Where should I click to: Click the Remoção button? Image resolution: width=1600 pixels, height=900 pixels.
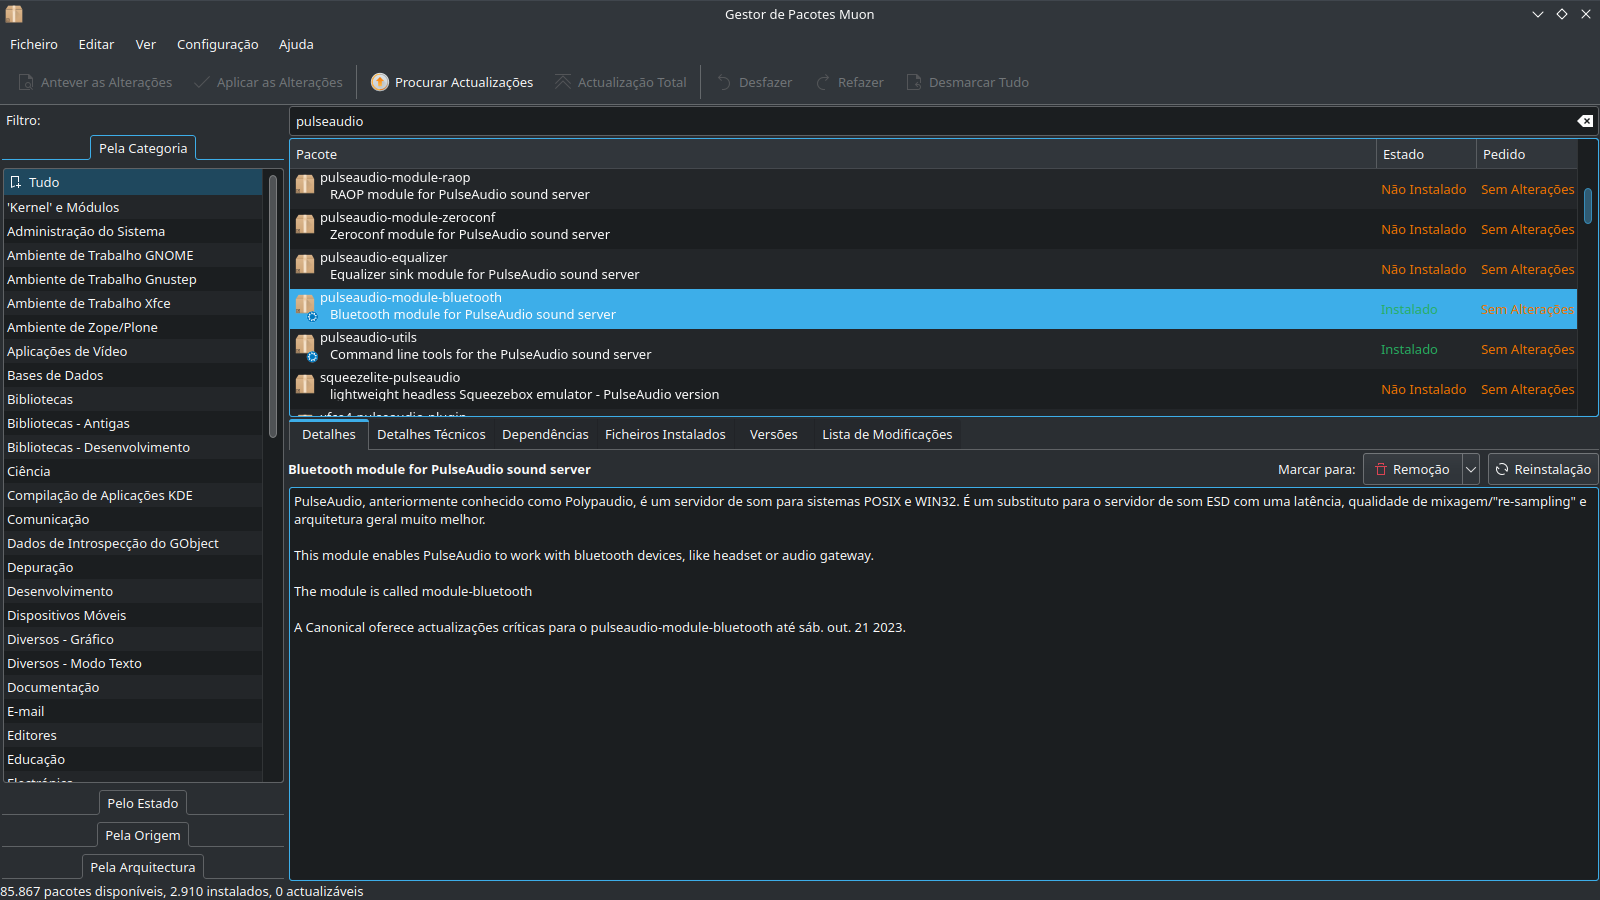pos(1412,469)
